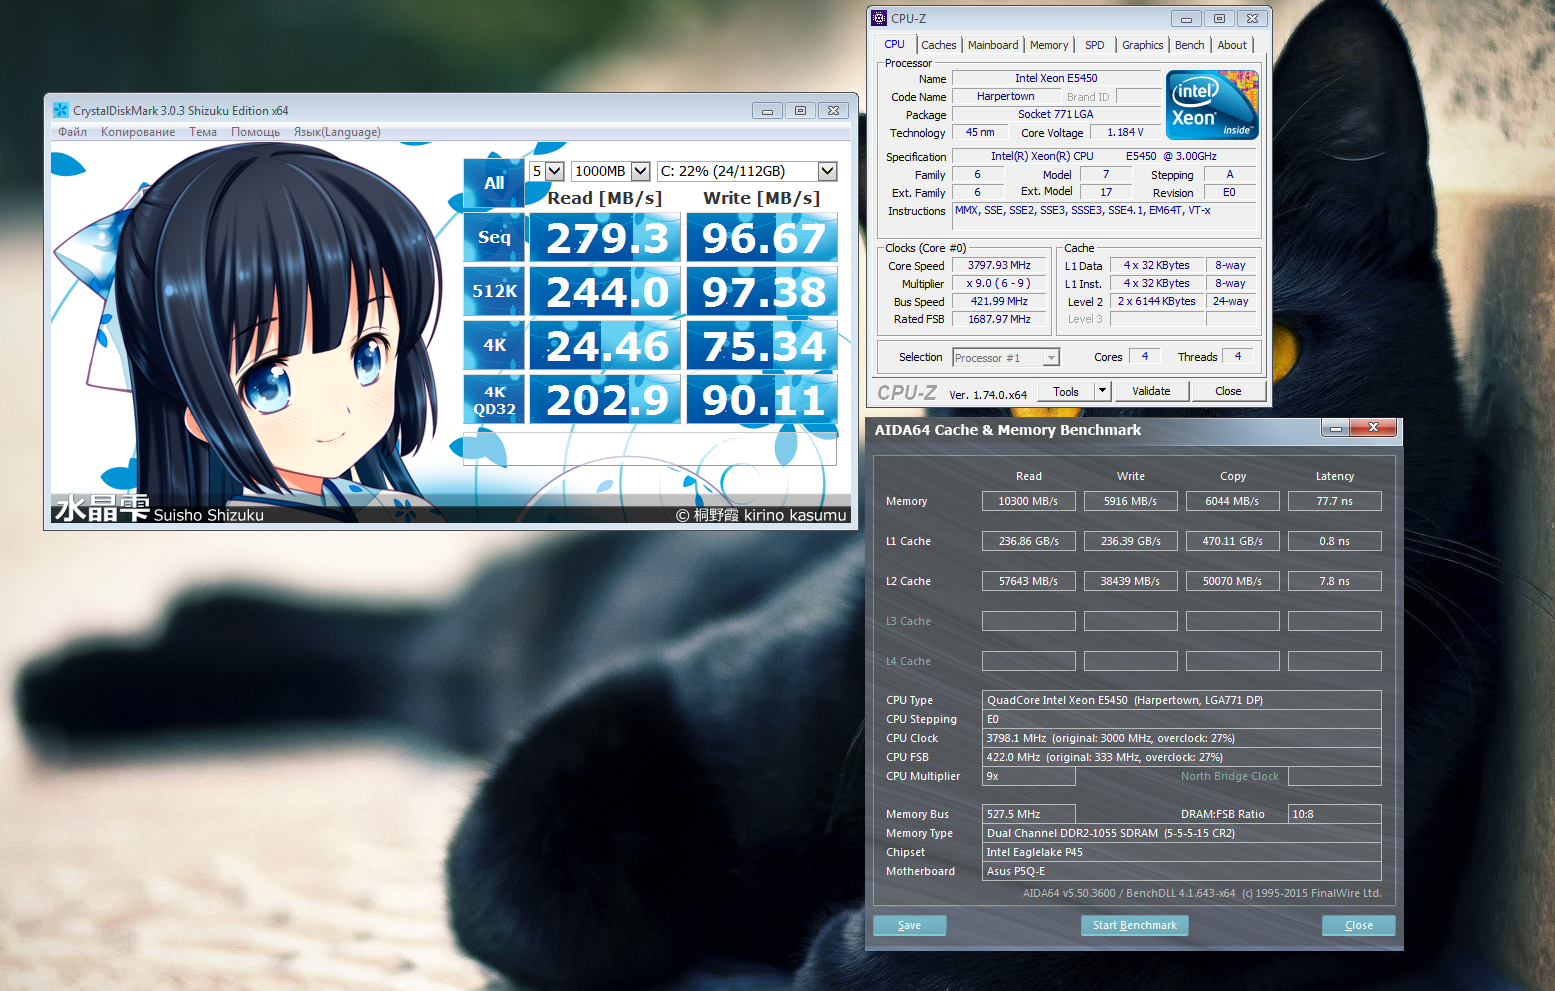Click the Memory Write value 5916 MB/s
Screen dimensions: 1555x991
pyautogui.click(x=1130, y=501)
